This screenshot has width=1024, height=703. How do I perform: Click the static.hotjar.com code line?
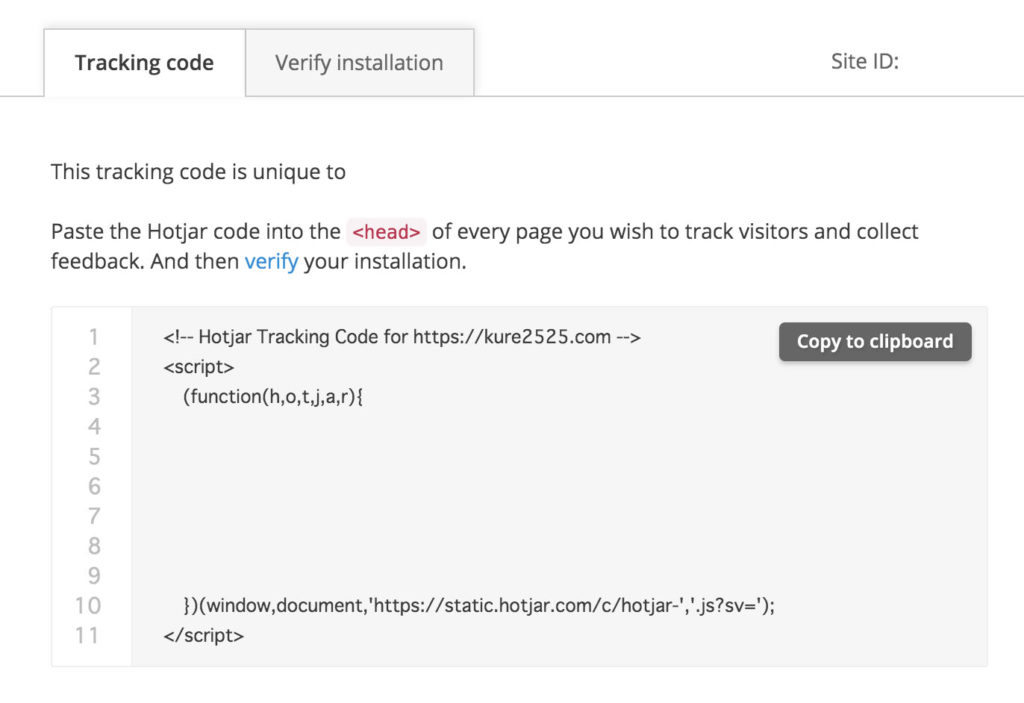click(x=479, y=606)
